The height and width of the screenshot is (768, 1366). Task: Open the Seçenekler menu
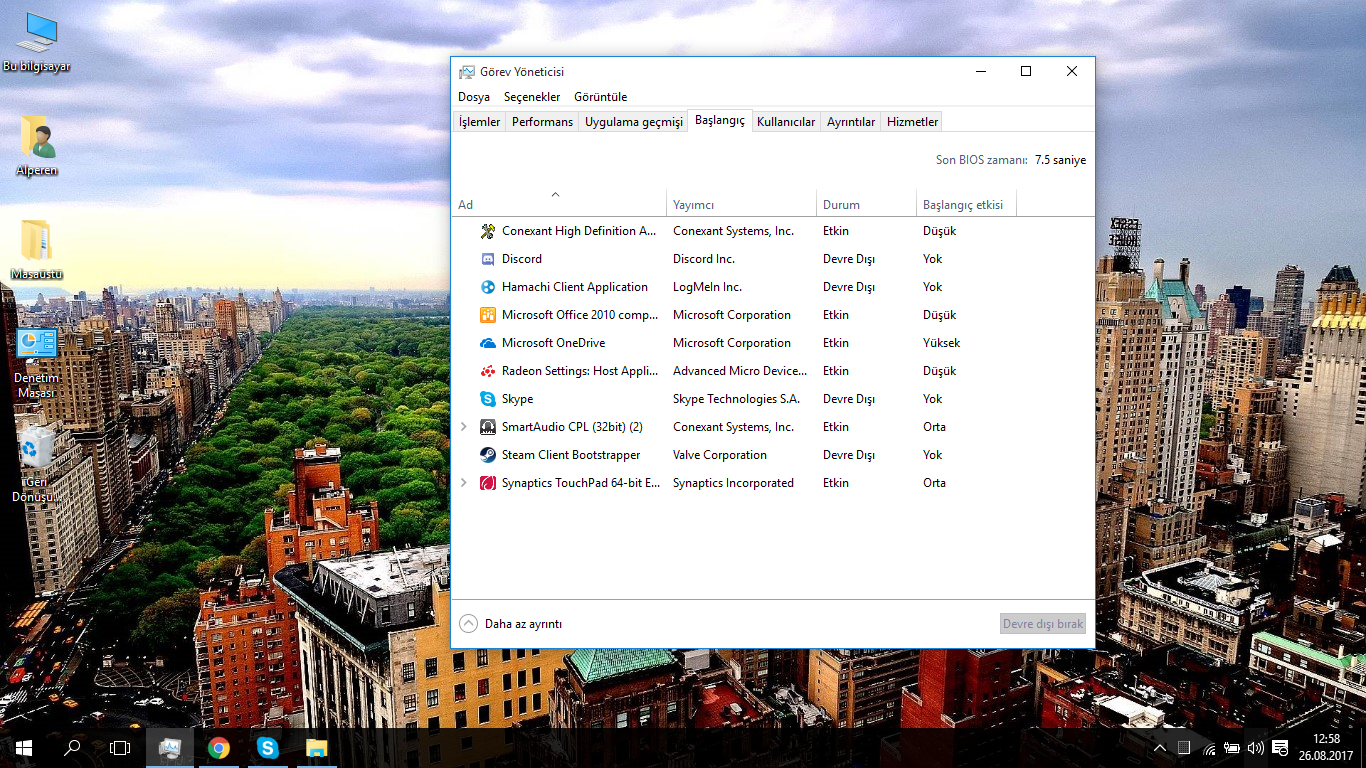tap(532, 97)
